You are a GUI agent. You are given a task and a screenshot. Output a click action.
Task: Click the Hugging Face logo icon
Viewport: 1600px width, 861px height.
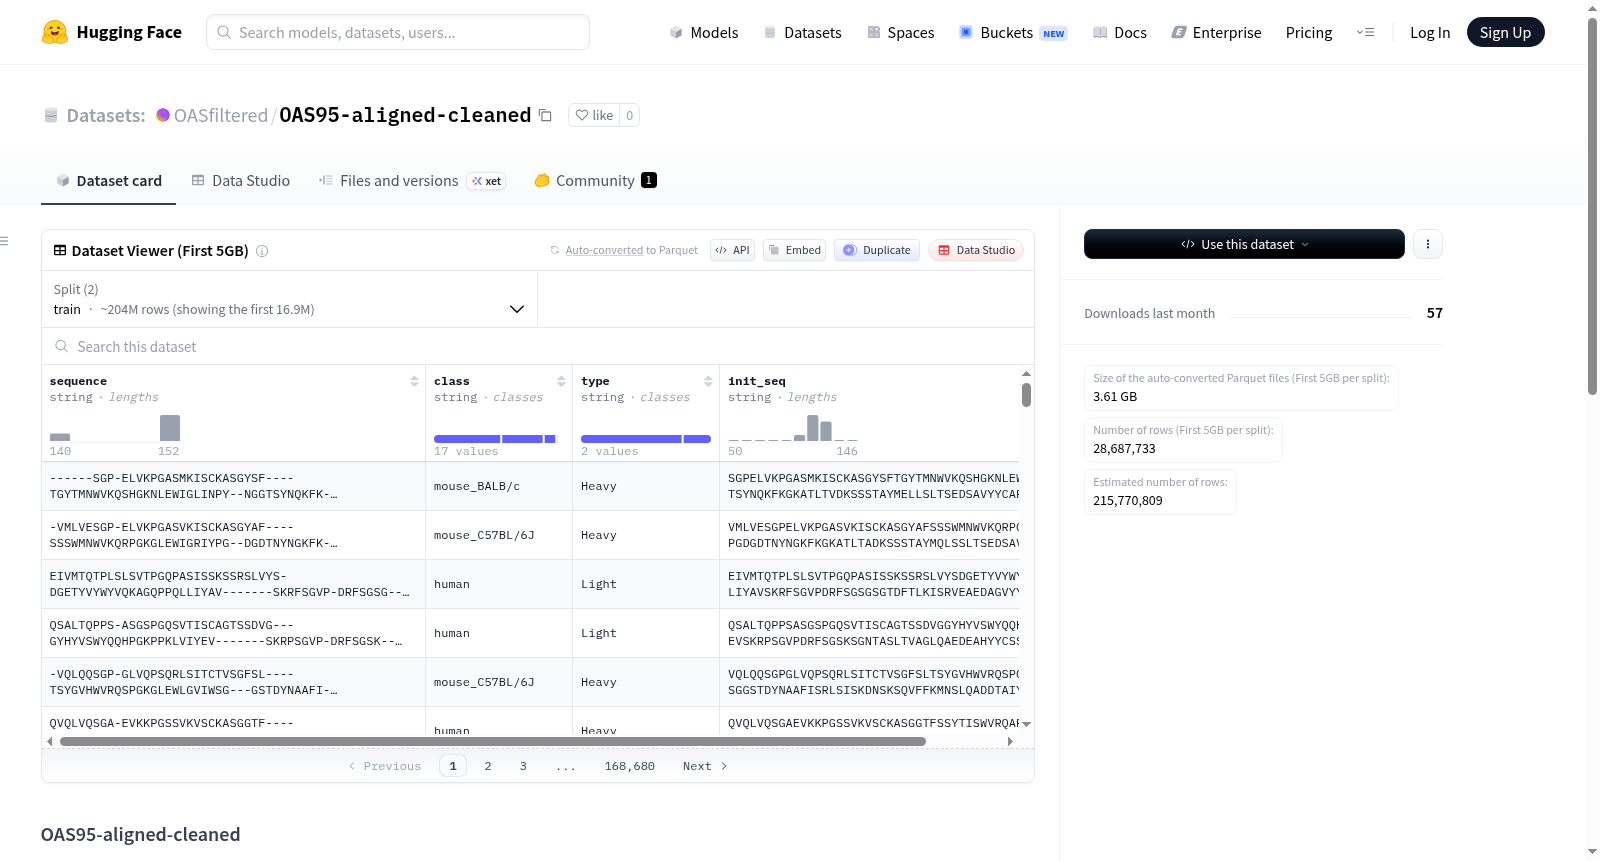tap(55, 32)
